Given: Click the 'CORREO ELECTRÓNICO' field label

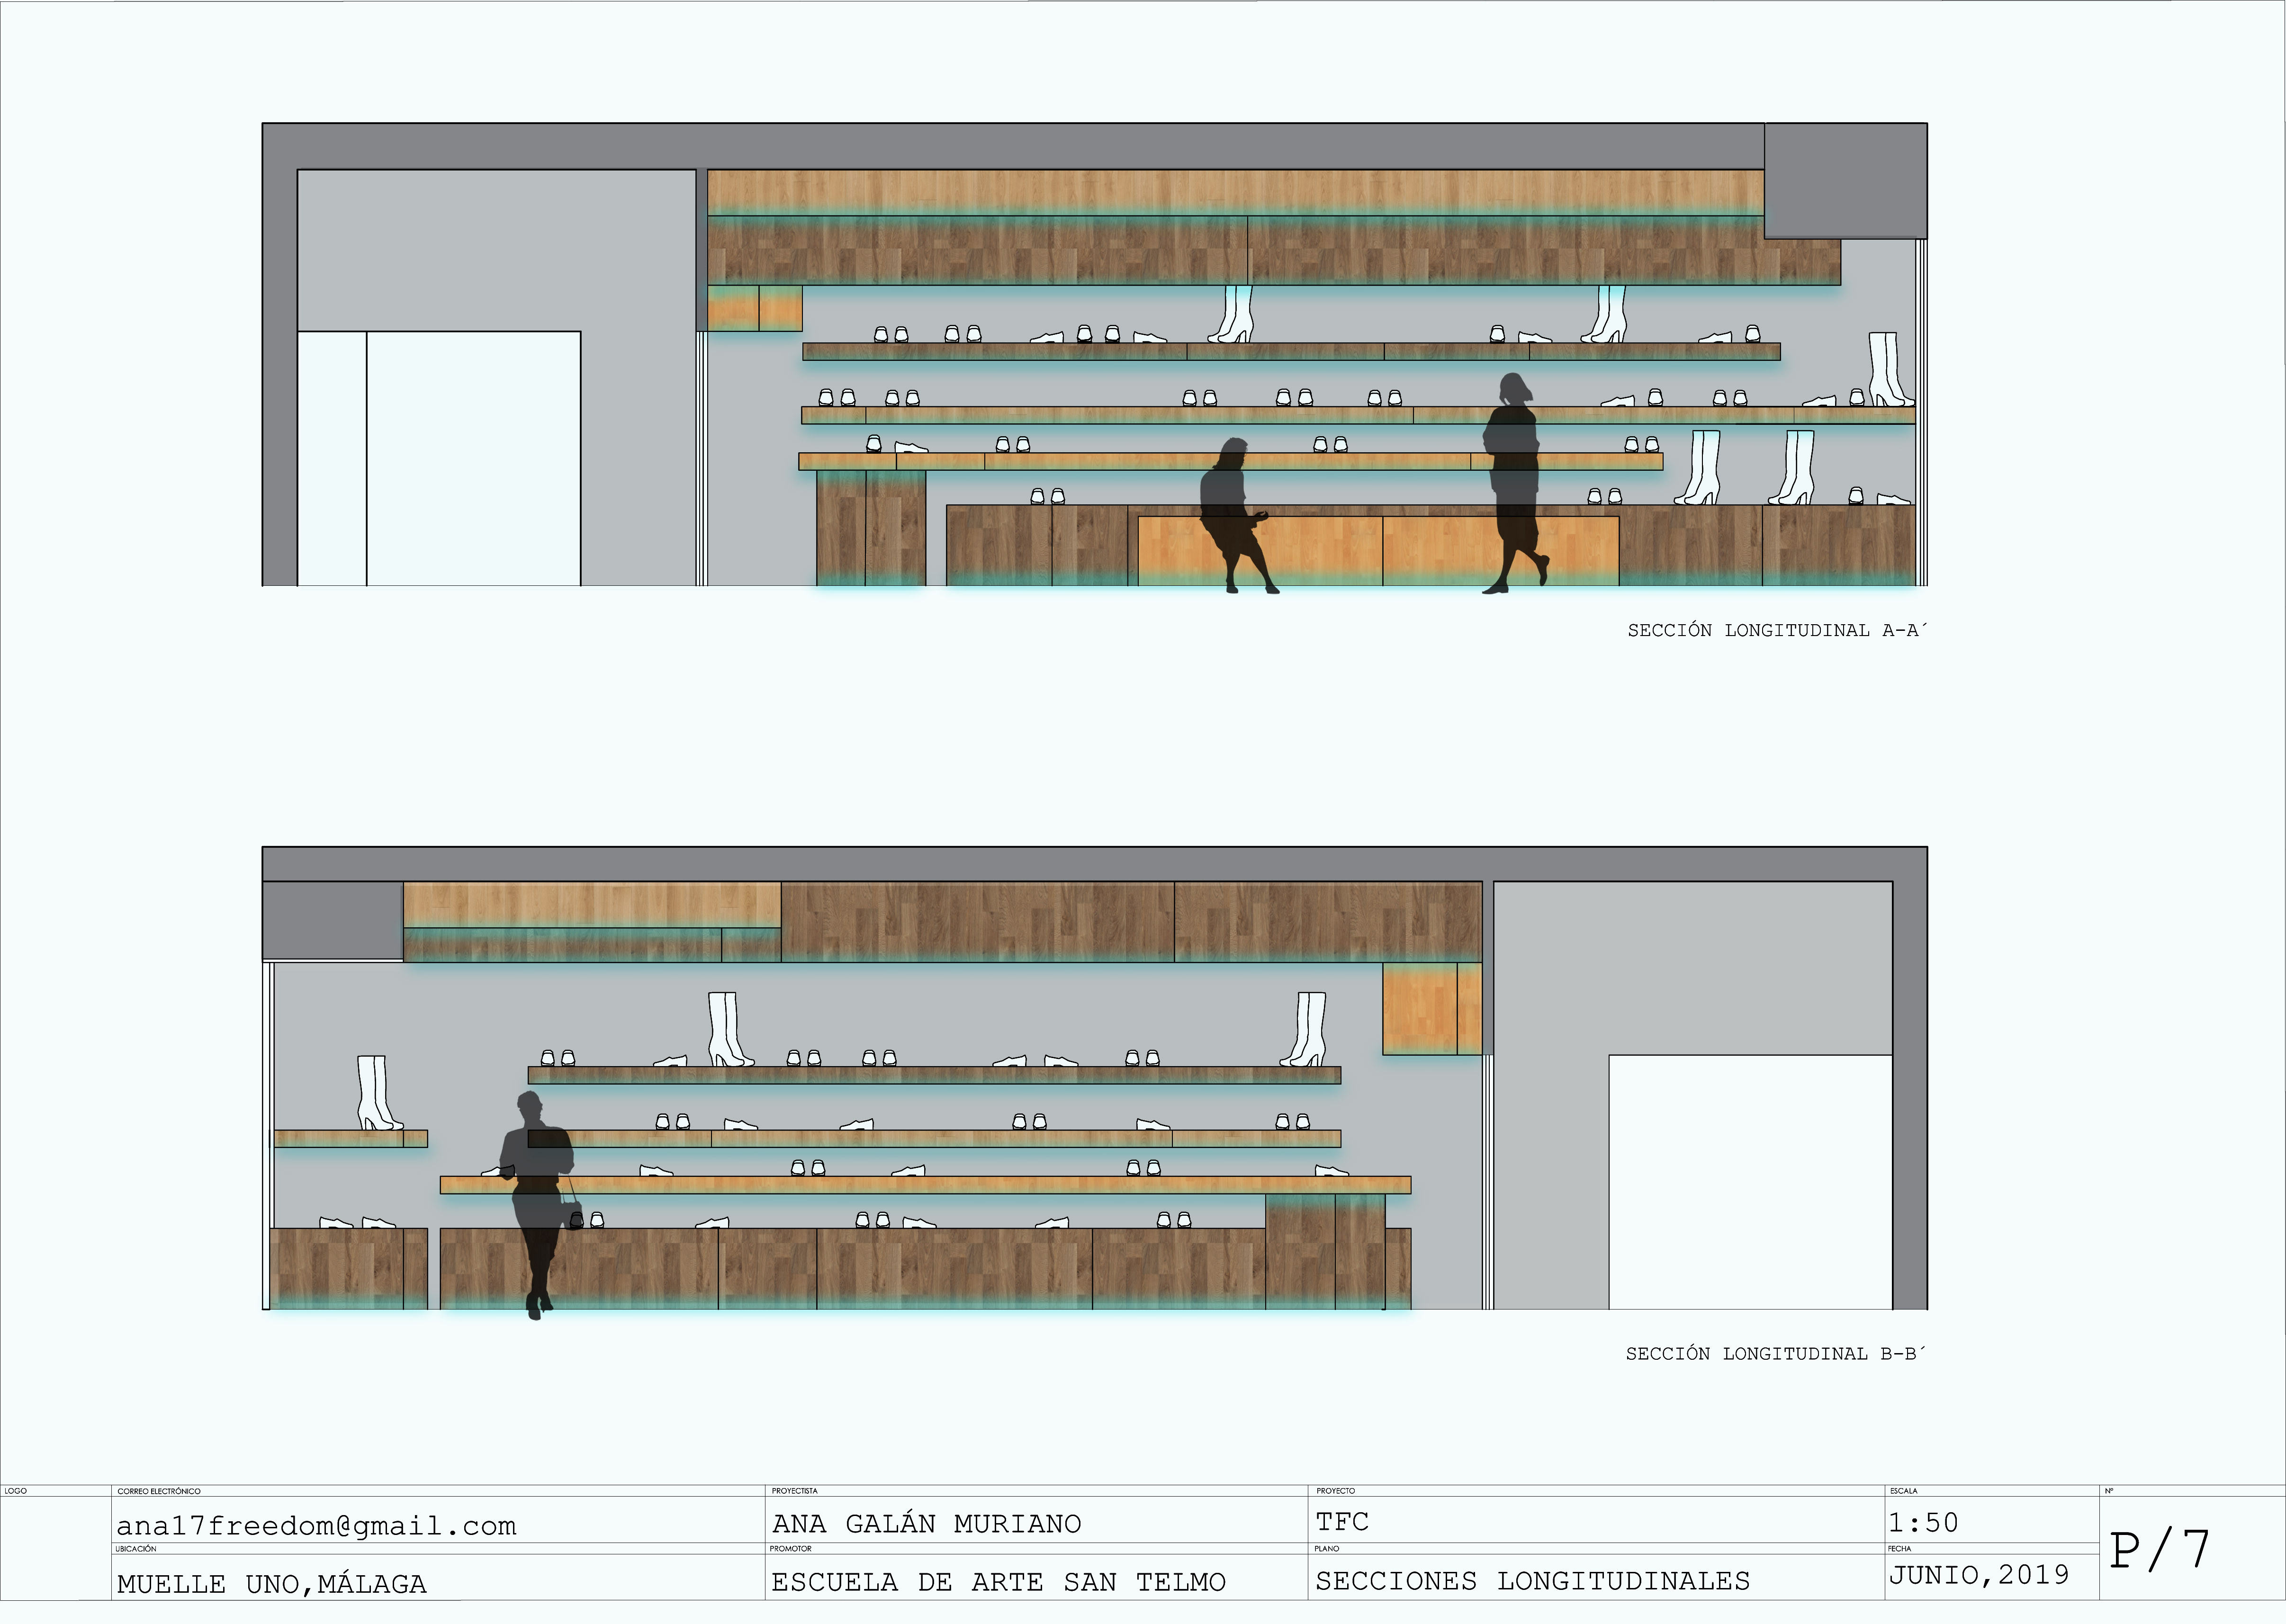Looking at the screenshot, I should tap(159, 1491).
